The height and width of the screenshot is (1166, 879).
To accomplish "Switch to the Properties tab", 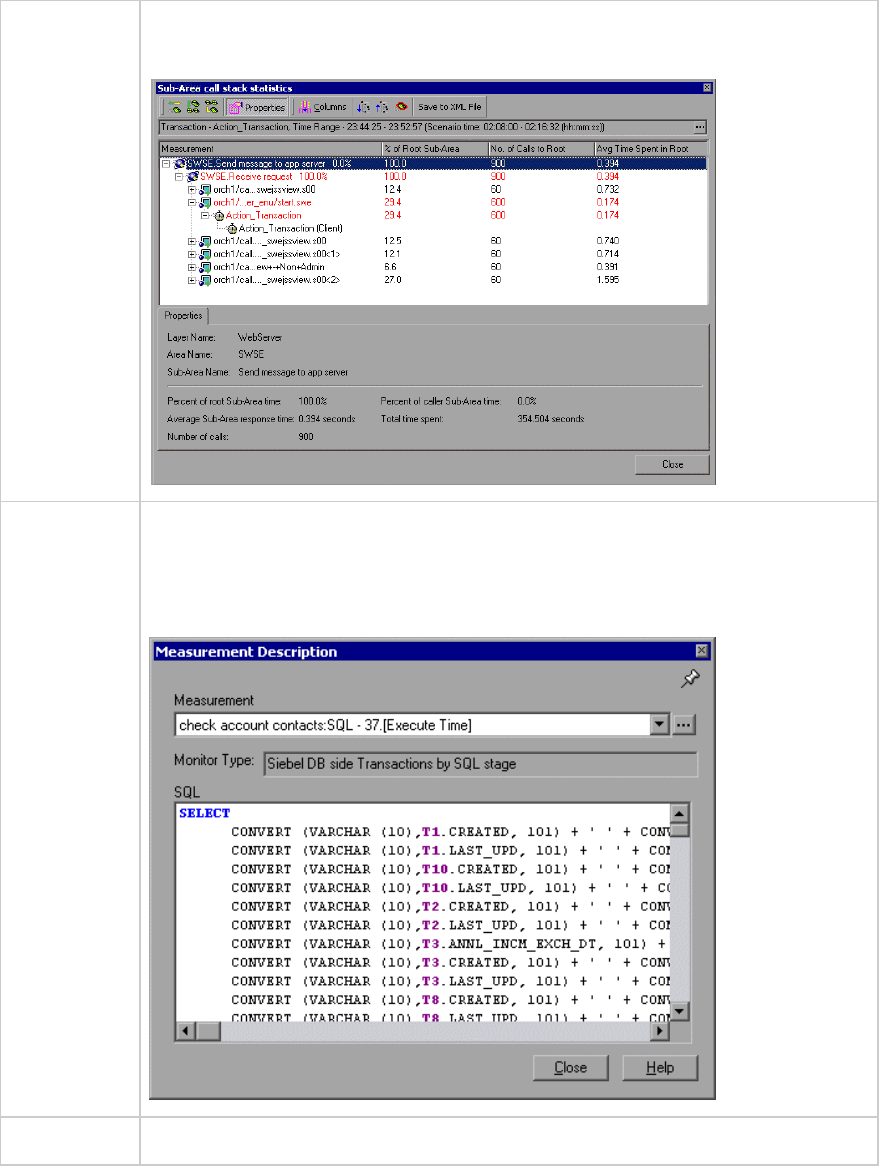I will coord(183,316).
